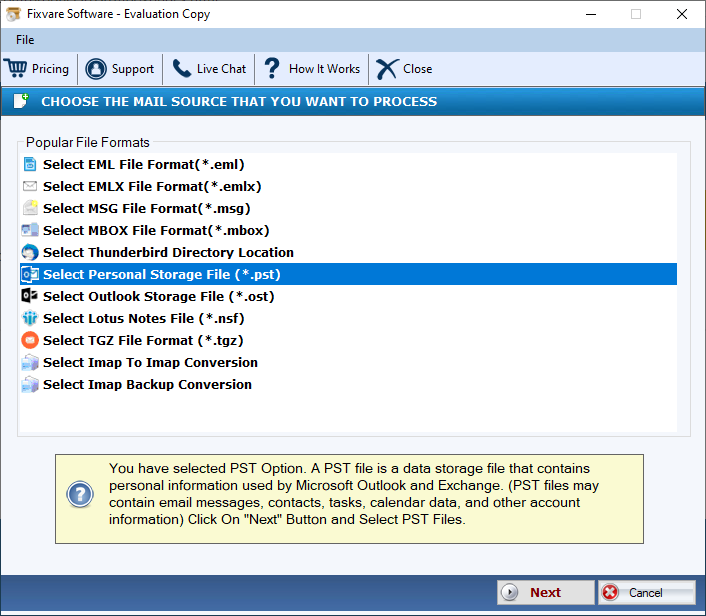The height and width of the screenshot is (616, 706).
Task: Click the How It Works question mark icon
Action: pos(271,69)
